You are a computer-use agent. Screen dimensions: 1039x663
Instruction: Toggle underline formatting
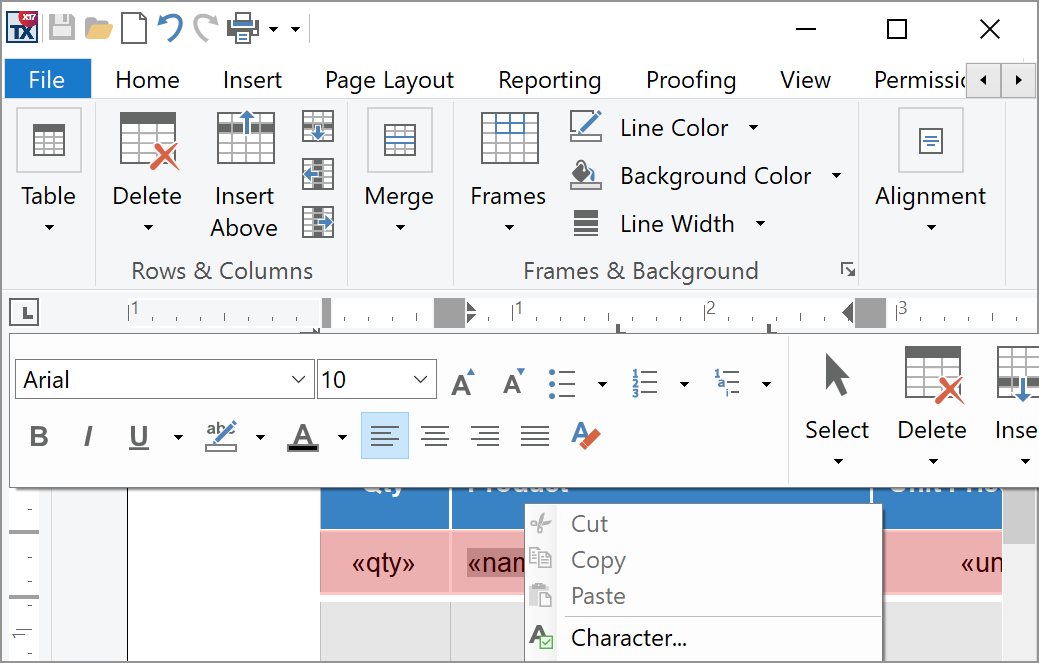coord(138,436)
